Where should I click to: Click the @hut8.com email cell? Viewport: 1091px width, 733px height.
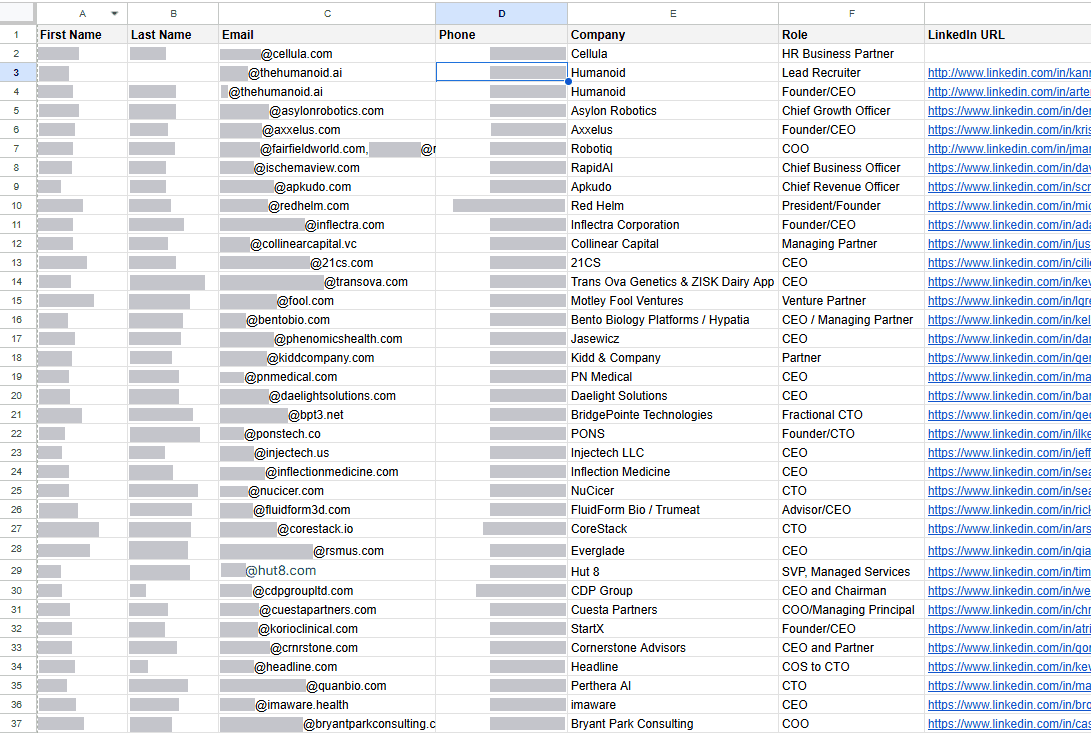click(x=327, y=572)
